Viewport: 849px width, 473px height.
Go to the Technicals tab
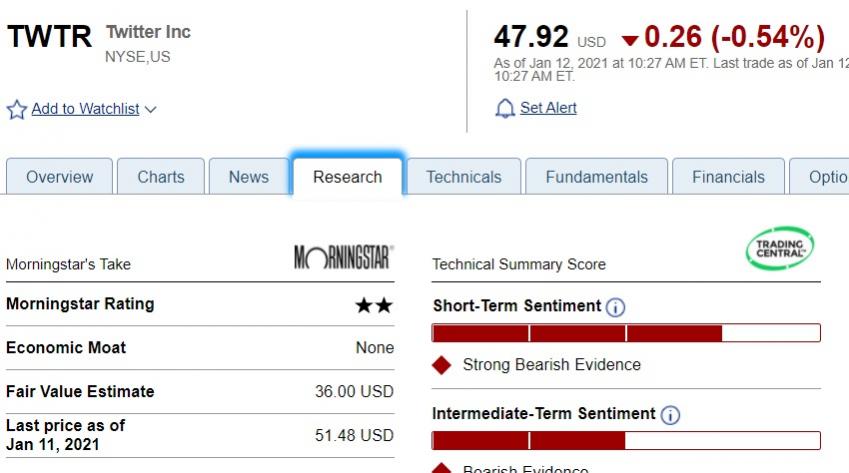[464, 177]
